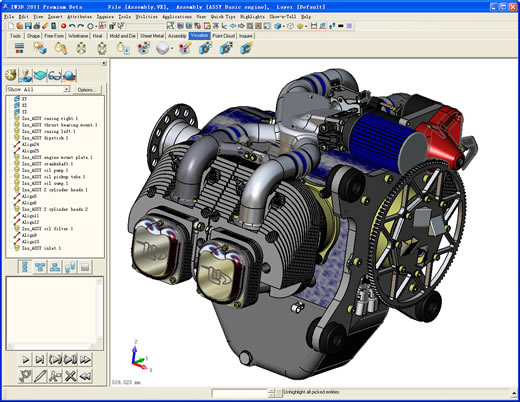Toggle the vertical list view button
This screenshot has width=520, height=402.
[x=25, y=267]
